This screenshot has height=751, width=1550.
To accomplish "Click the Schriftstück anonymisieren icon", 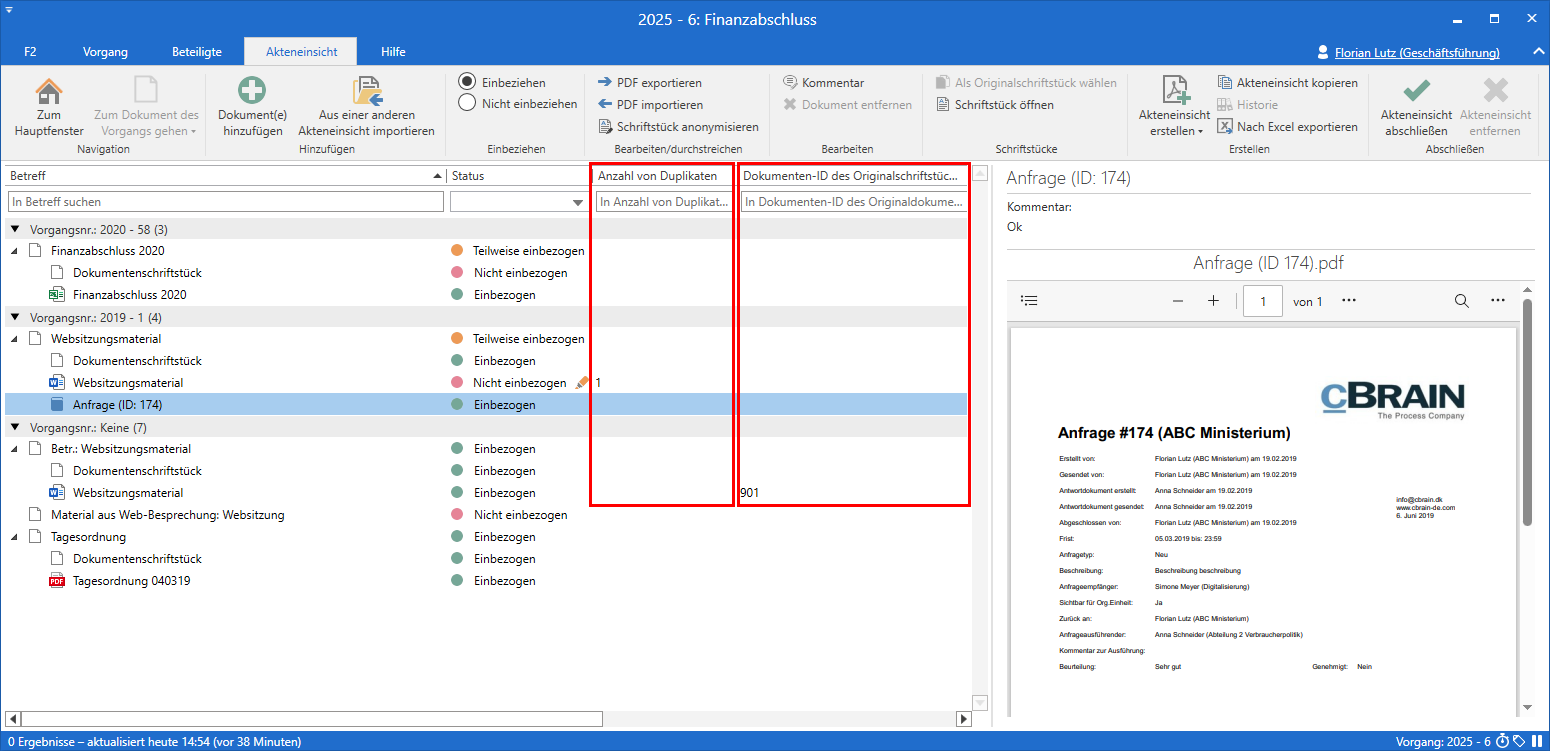I will point(605,127).
